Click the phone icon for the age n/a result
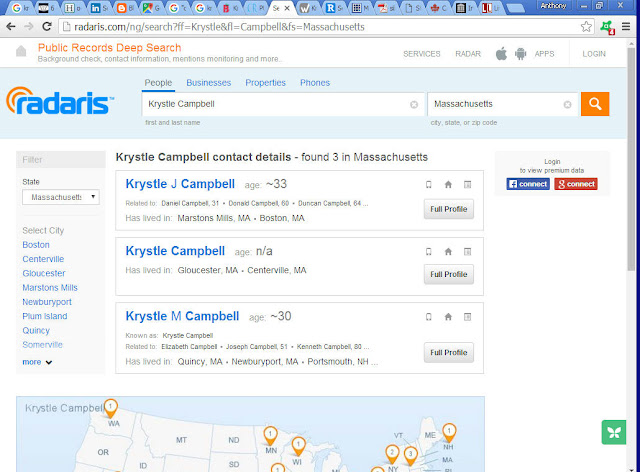The image size is (640, 472). (x=429, y=252)
